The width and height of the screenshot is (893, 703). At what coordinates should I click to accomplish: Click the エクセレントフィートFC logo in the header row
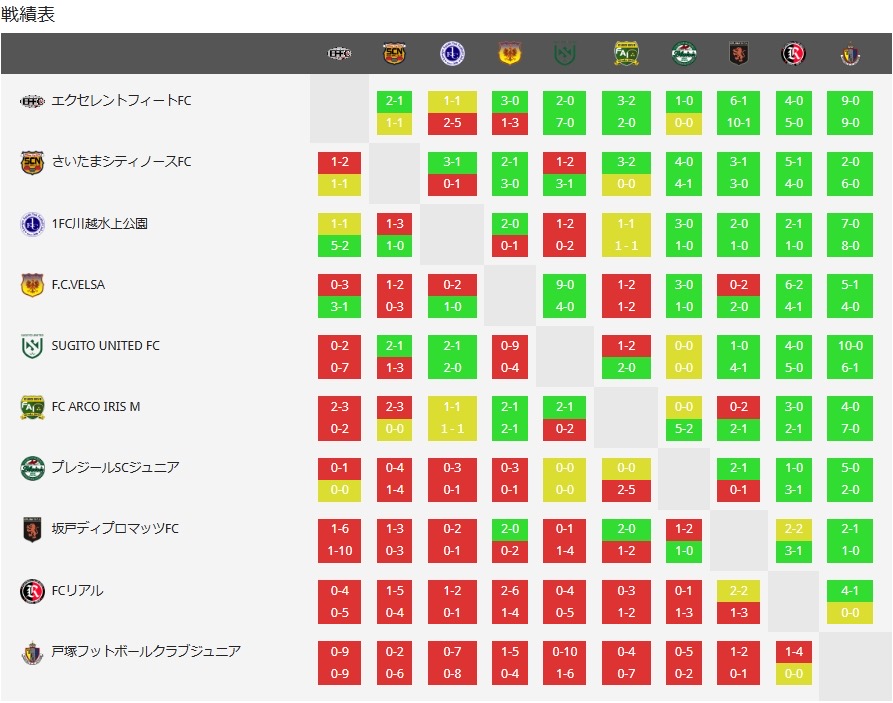pyautogui.click(x=339, y=54)
